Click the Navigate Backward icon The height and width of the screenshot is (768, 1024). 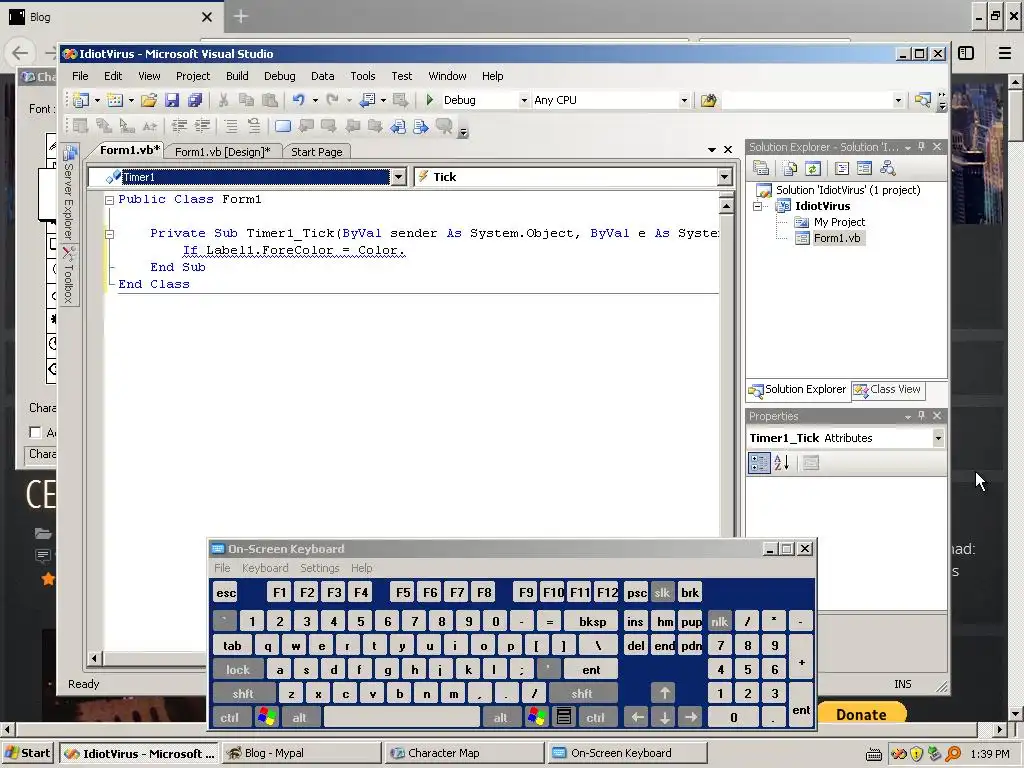point(367,100)
